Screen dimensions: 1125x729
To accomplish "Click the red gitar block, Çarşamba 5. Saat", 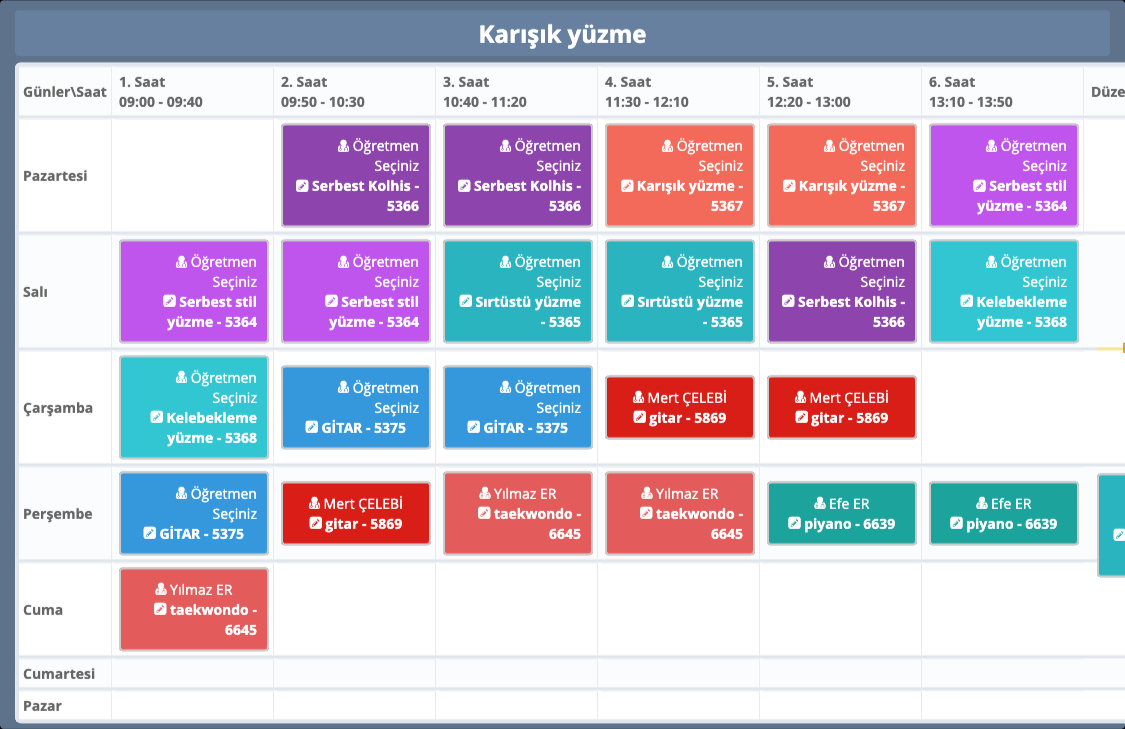I will point(841,408).
